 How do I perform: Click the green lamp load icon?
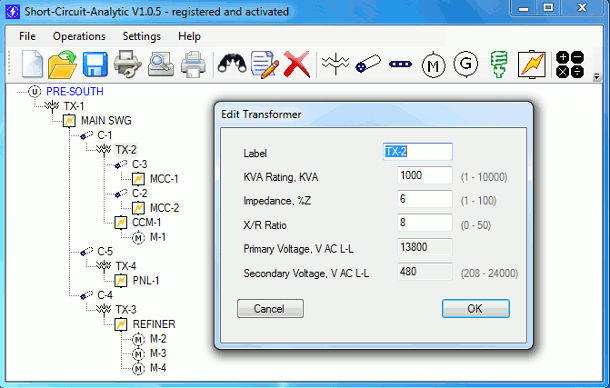coord(499,64)
